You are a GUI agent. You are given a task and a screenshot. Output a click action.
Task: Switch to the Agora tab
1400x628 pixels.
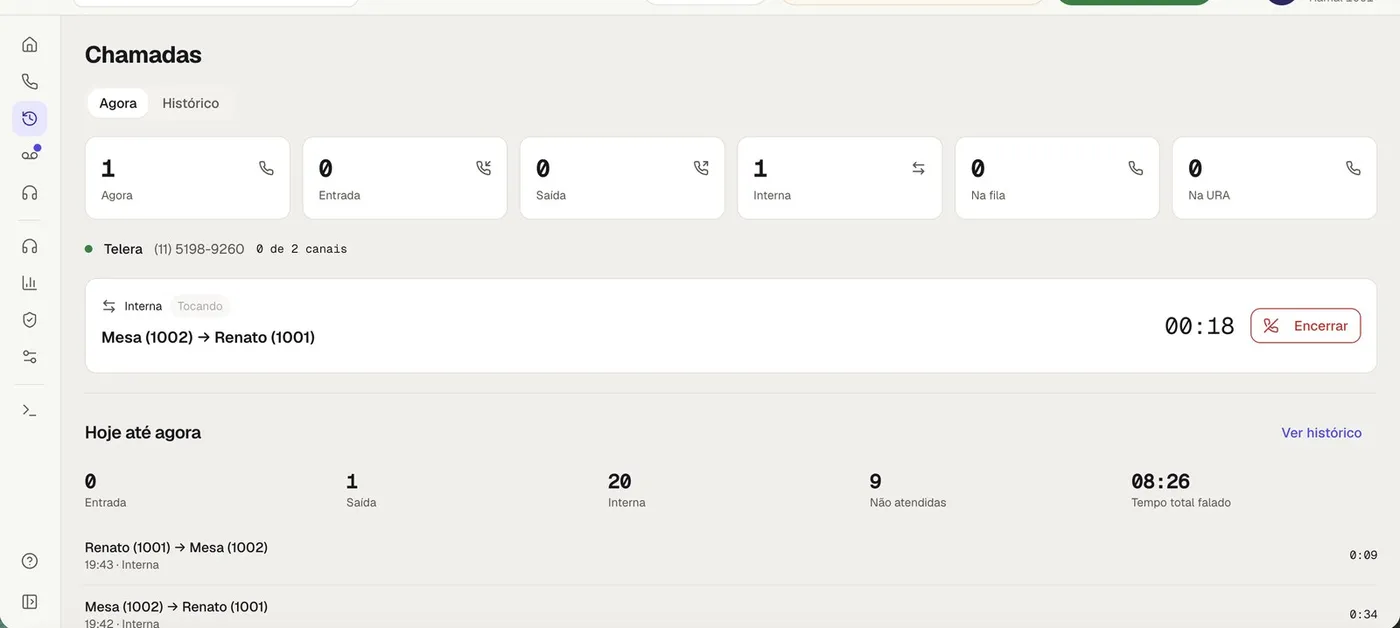pos(118,103)
